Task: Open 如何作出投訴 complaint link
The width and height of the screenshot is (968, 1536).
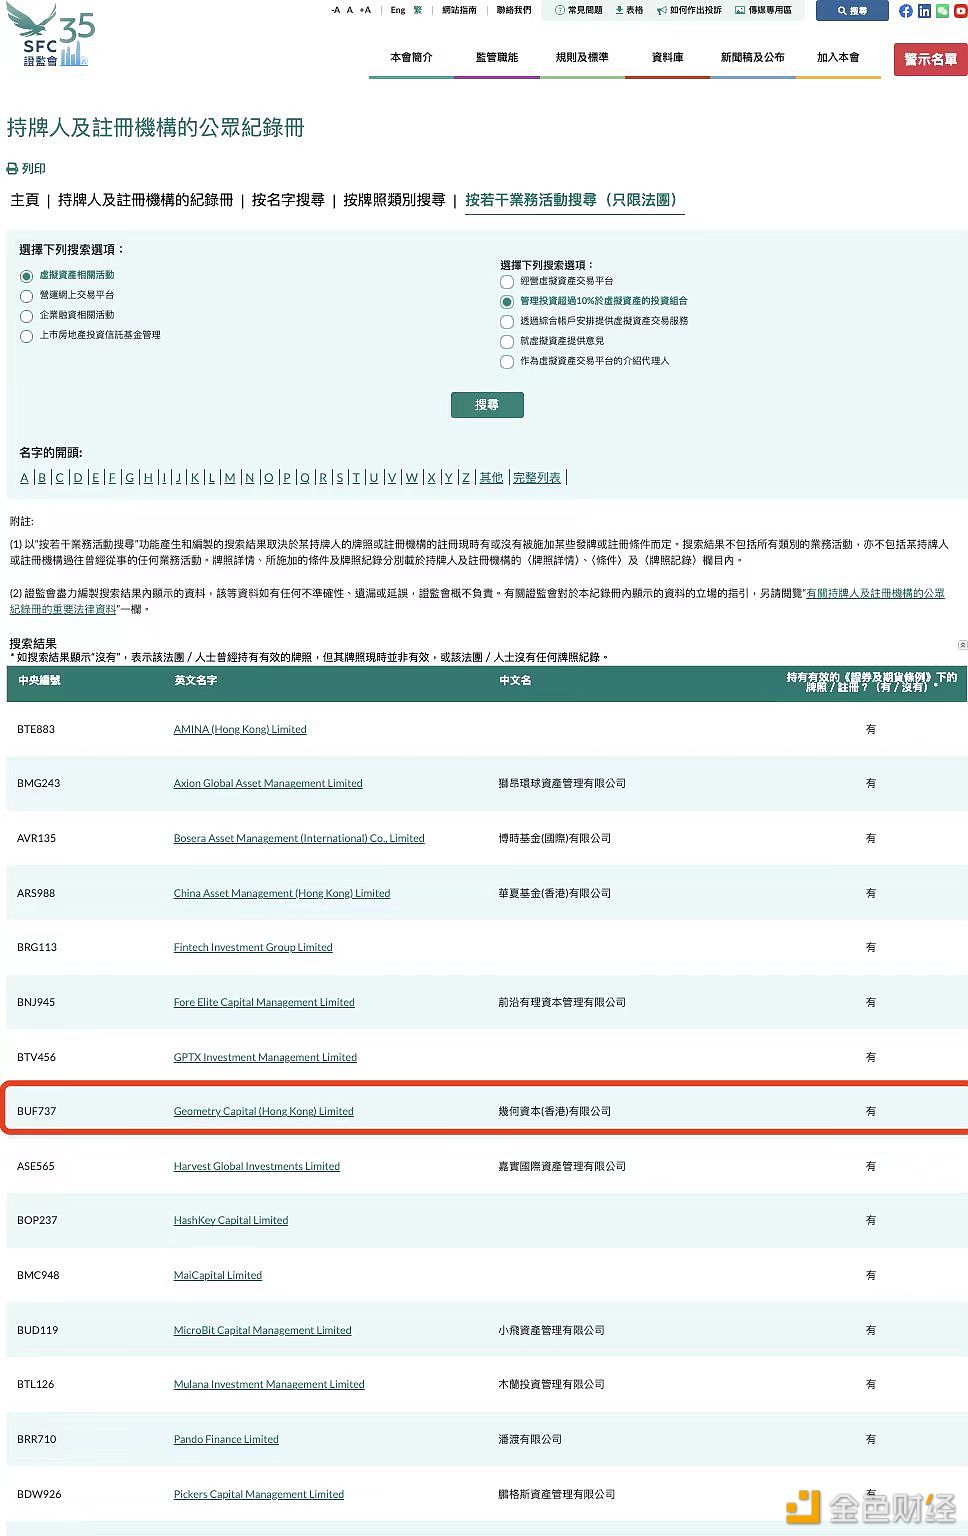Action: (x=689, y=10)
